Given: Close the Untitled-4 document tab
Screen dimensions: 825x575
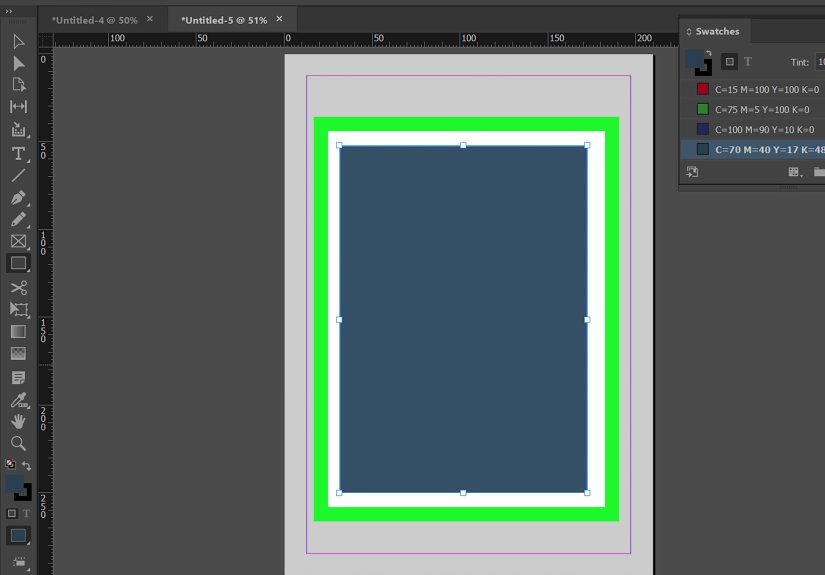Looking at the screenshot, I should (150, 19).
